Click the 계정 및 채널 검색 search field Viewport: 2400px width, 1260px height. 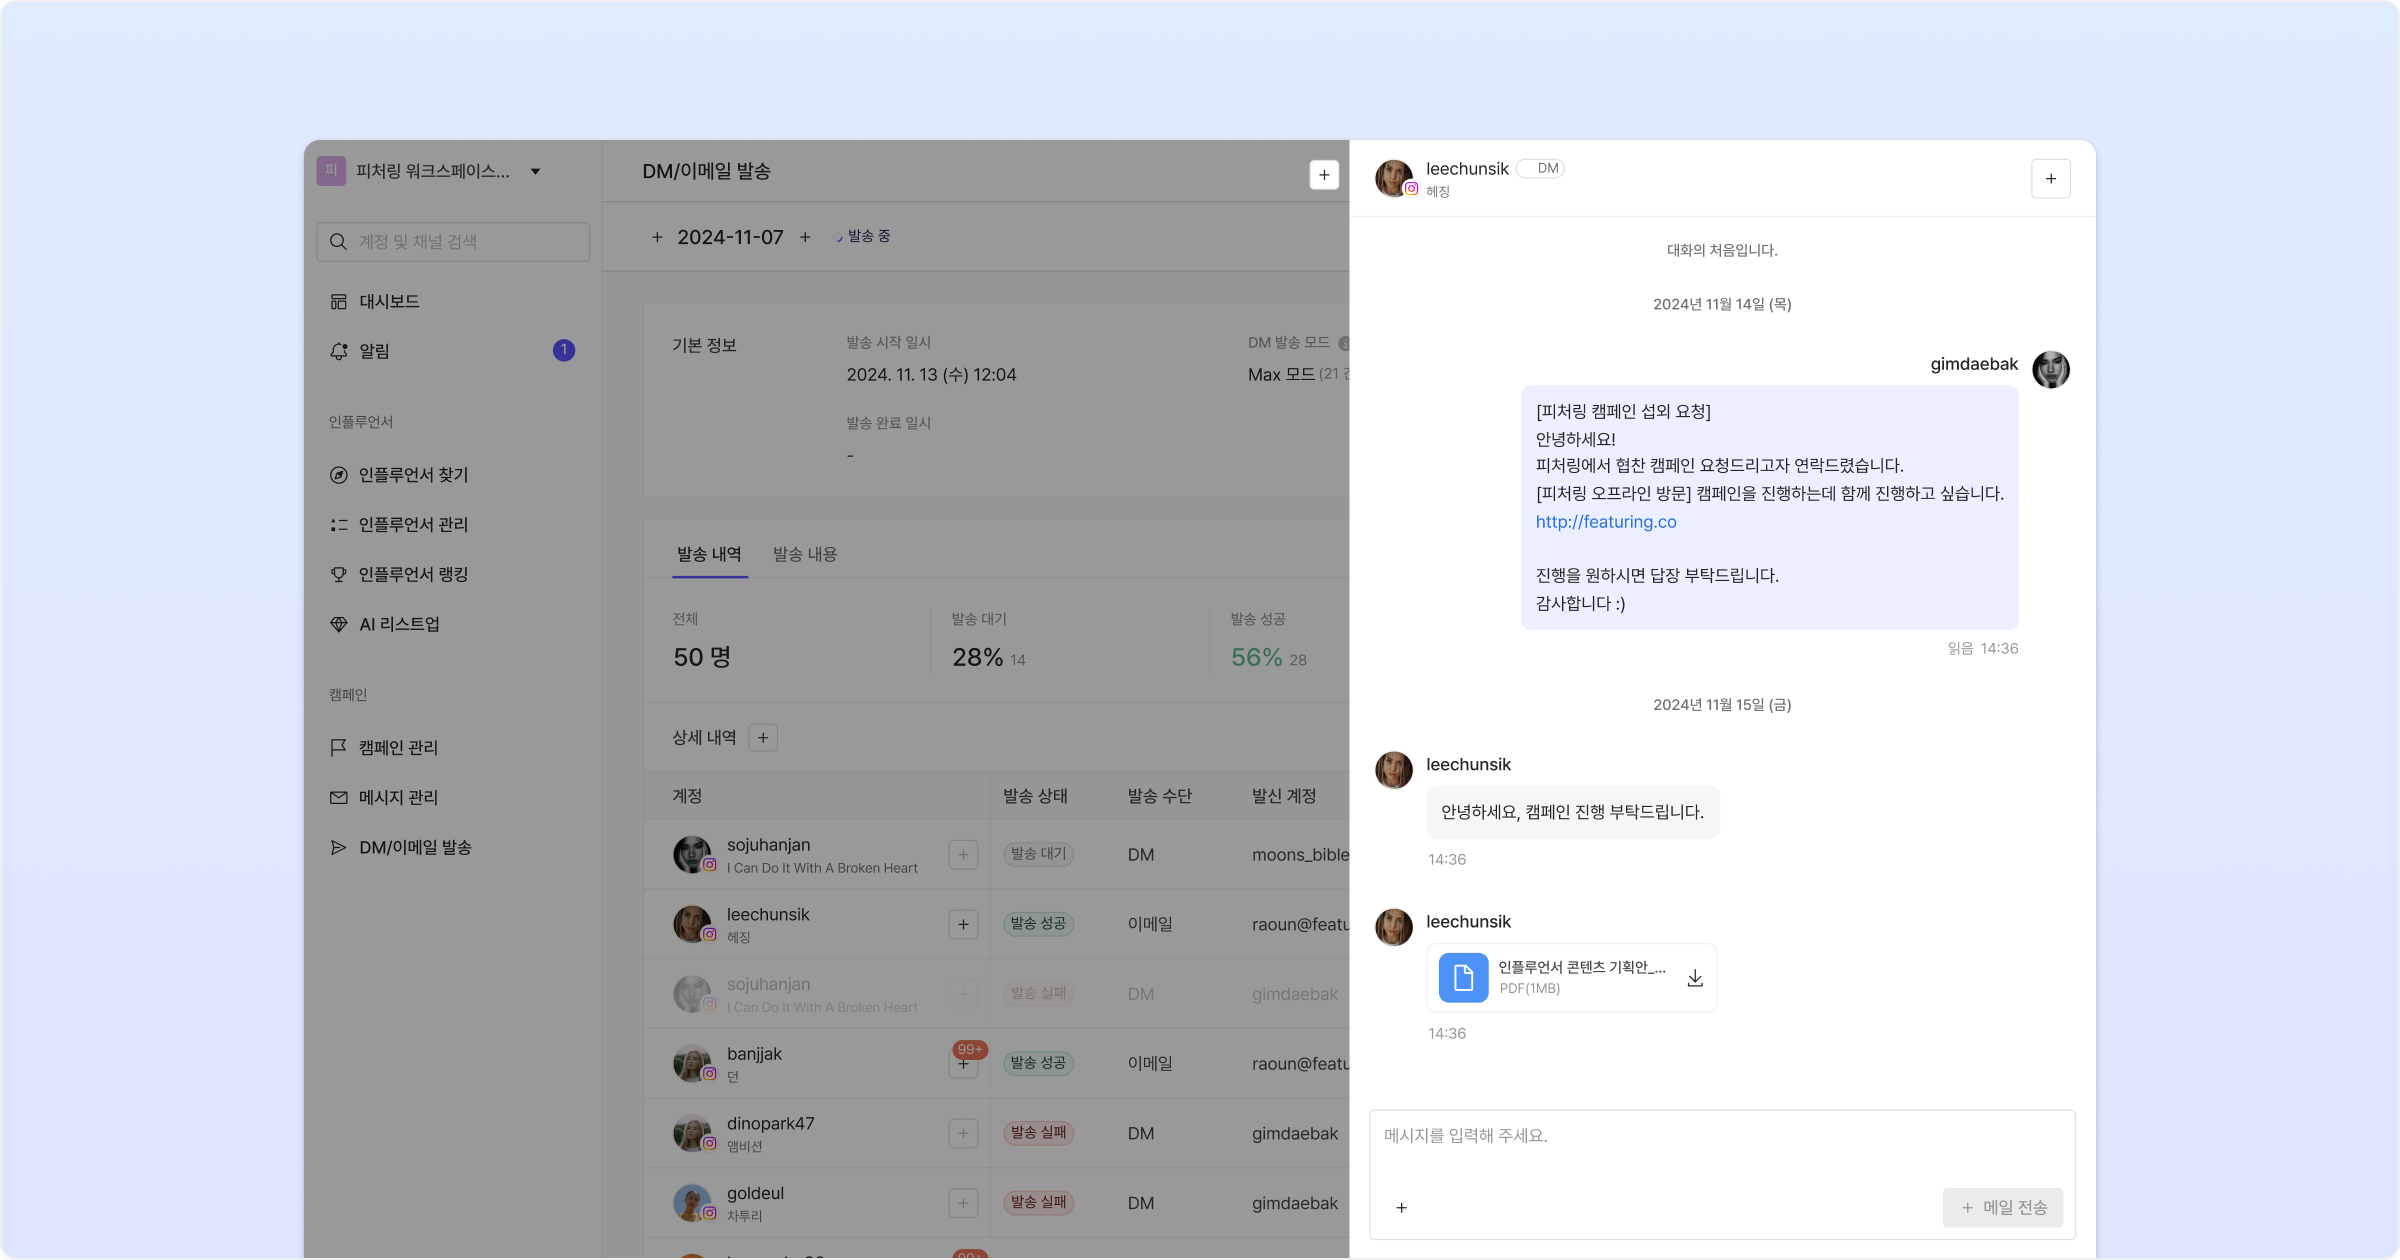(453, 242)
